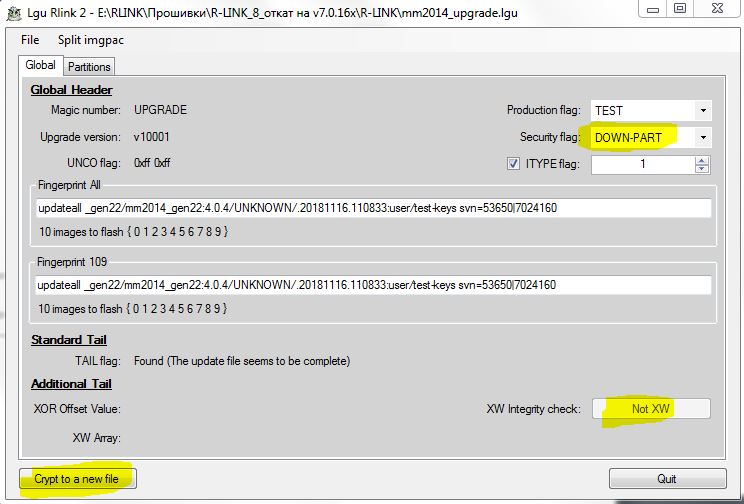This screenshot has height=504, width=744.
Task: Switch to the Global tab
Action: 40,65
